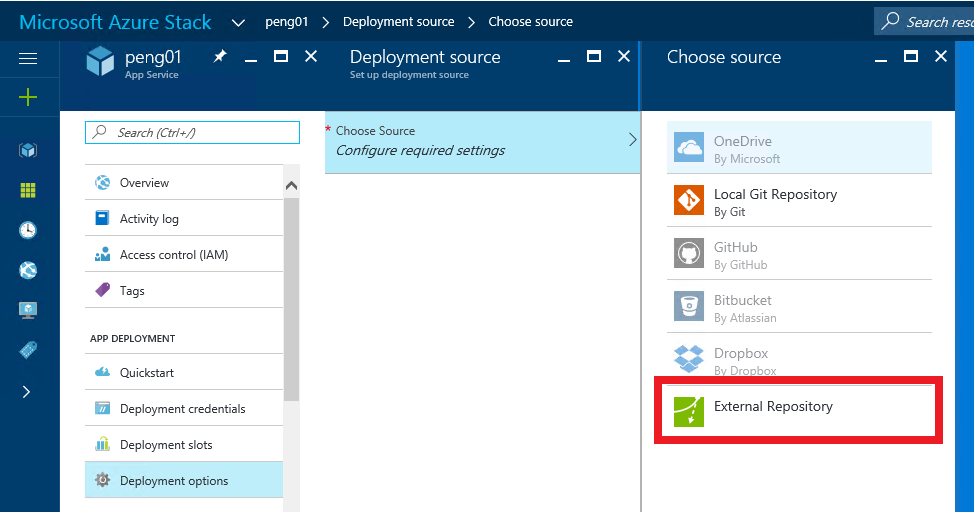974x512 pixels.
Task: Open Overview menu item
Action: coord(184,183)
